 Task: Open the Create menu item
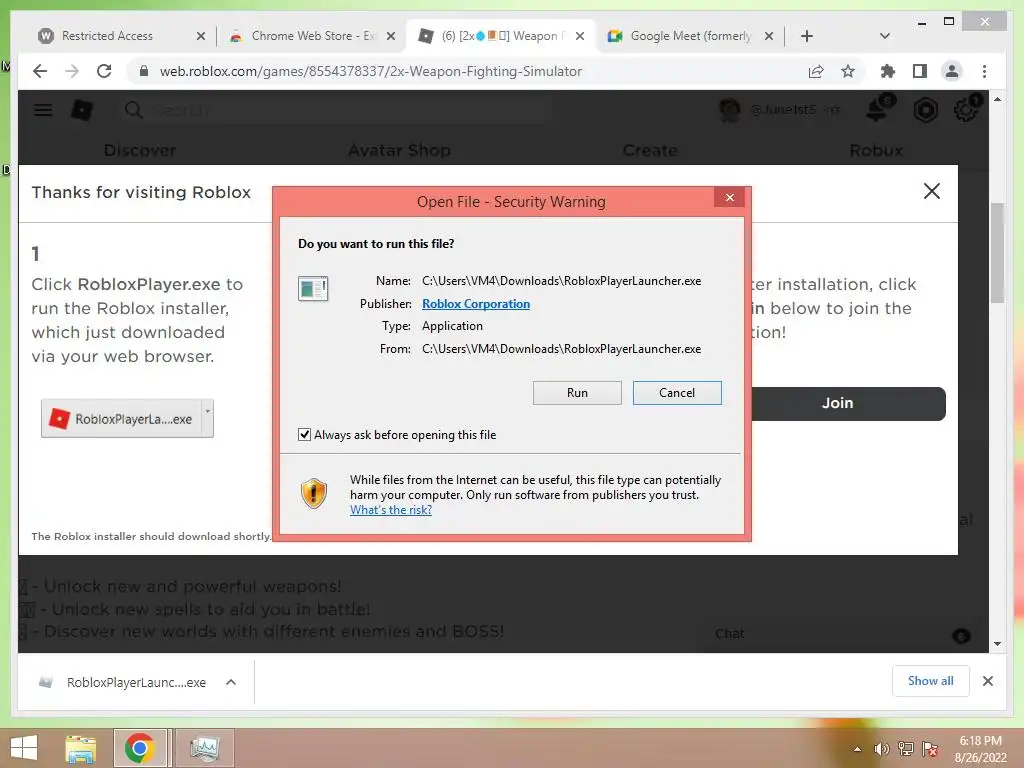650,150
